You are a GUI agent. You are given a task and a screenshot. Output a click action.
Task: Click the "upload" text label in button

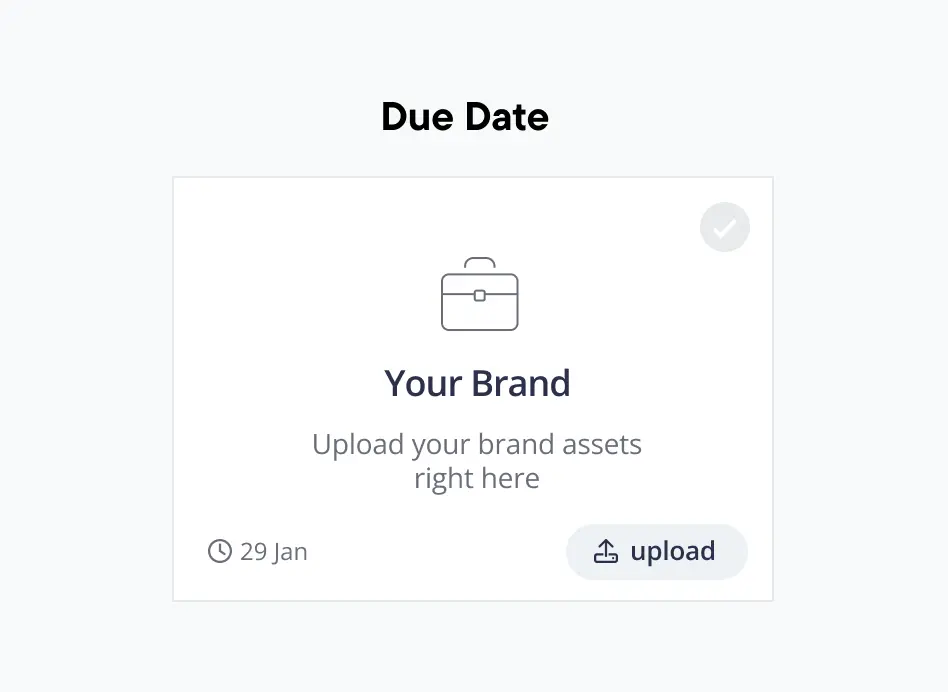(672, 551)
